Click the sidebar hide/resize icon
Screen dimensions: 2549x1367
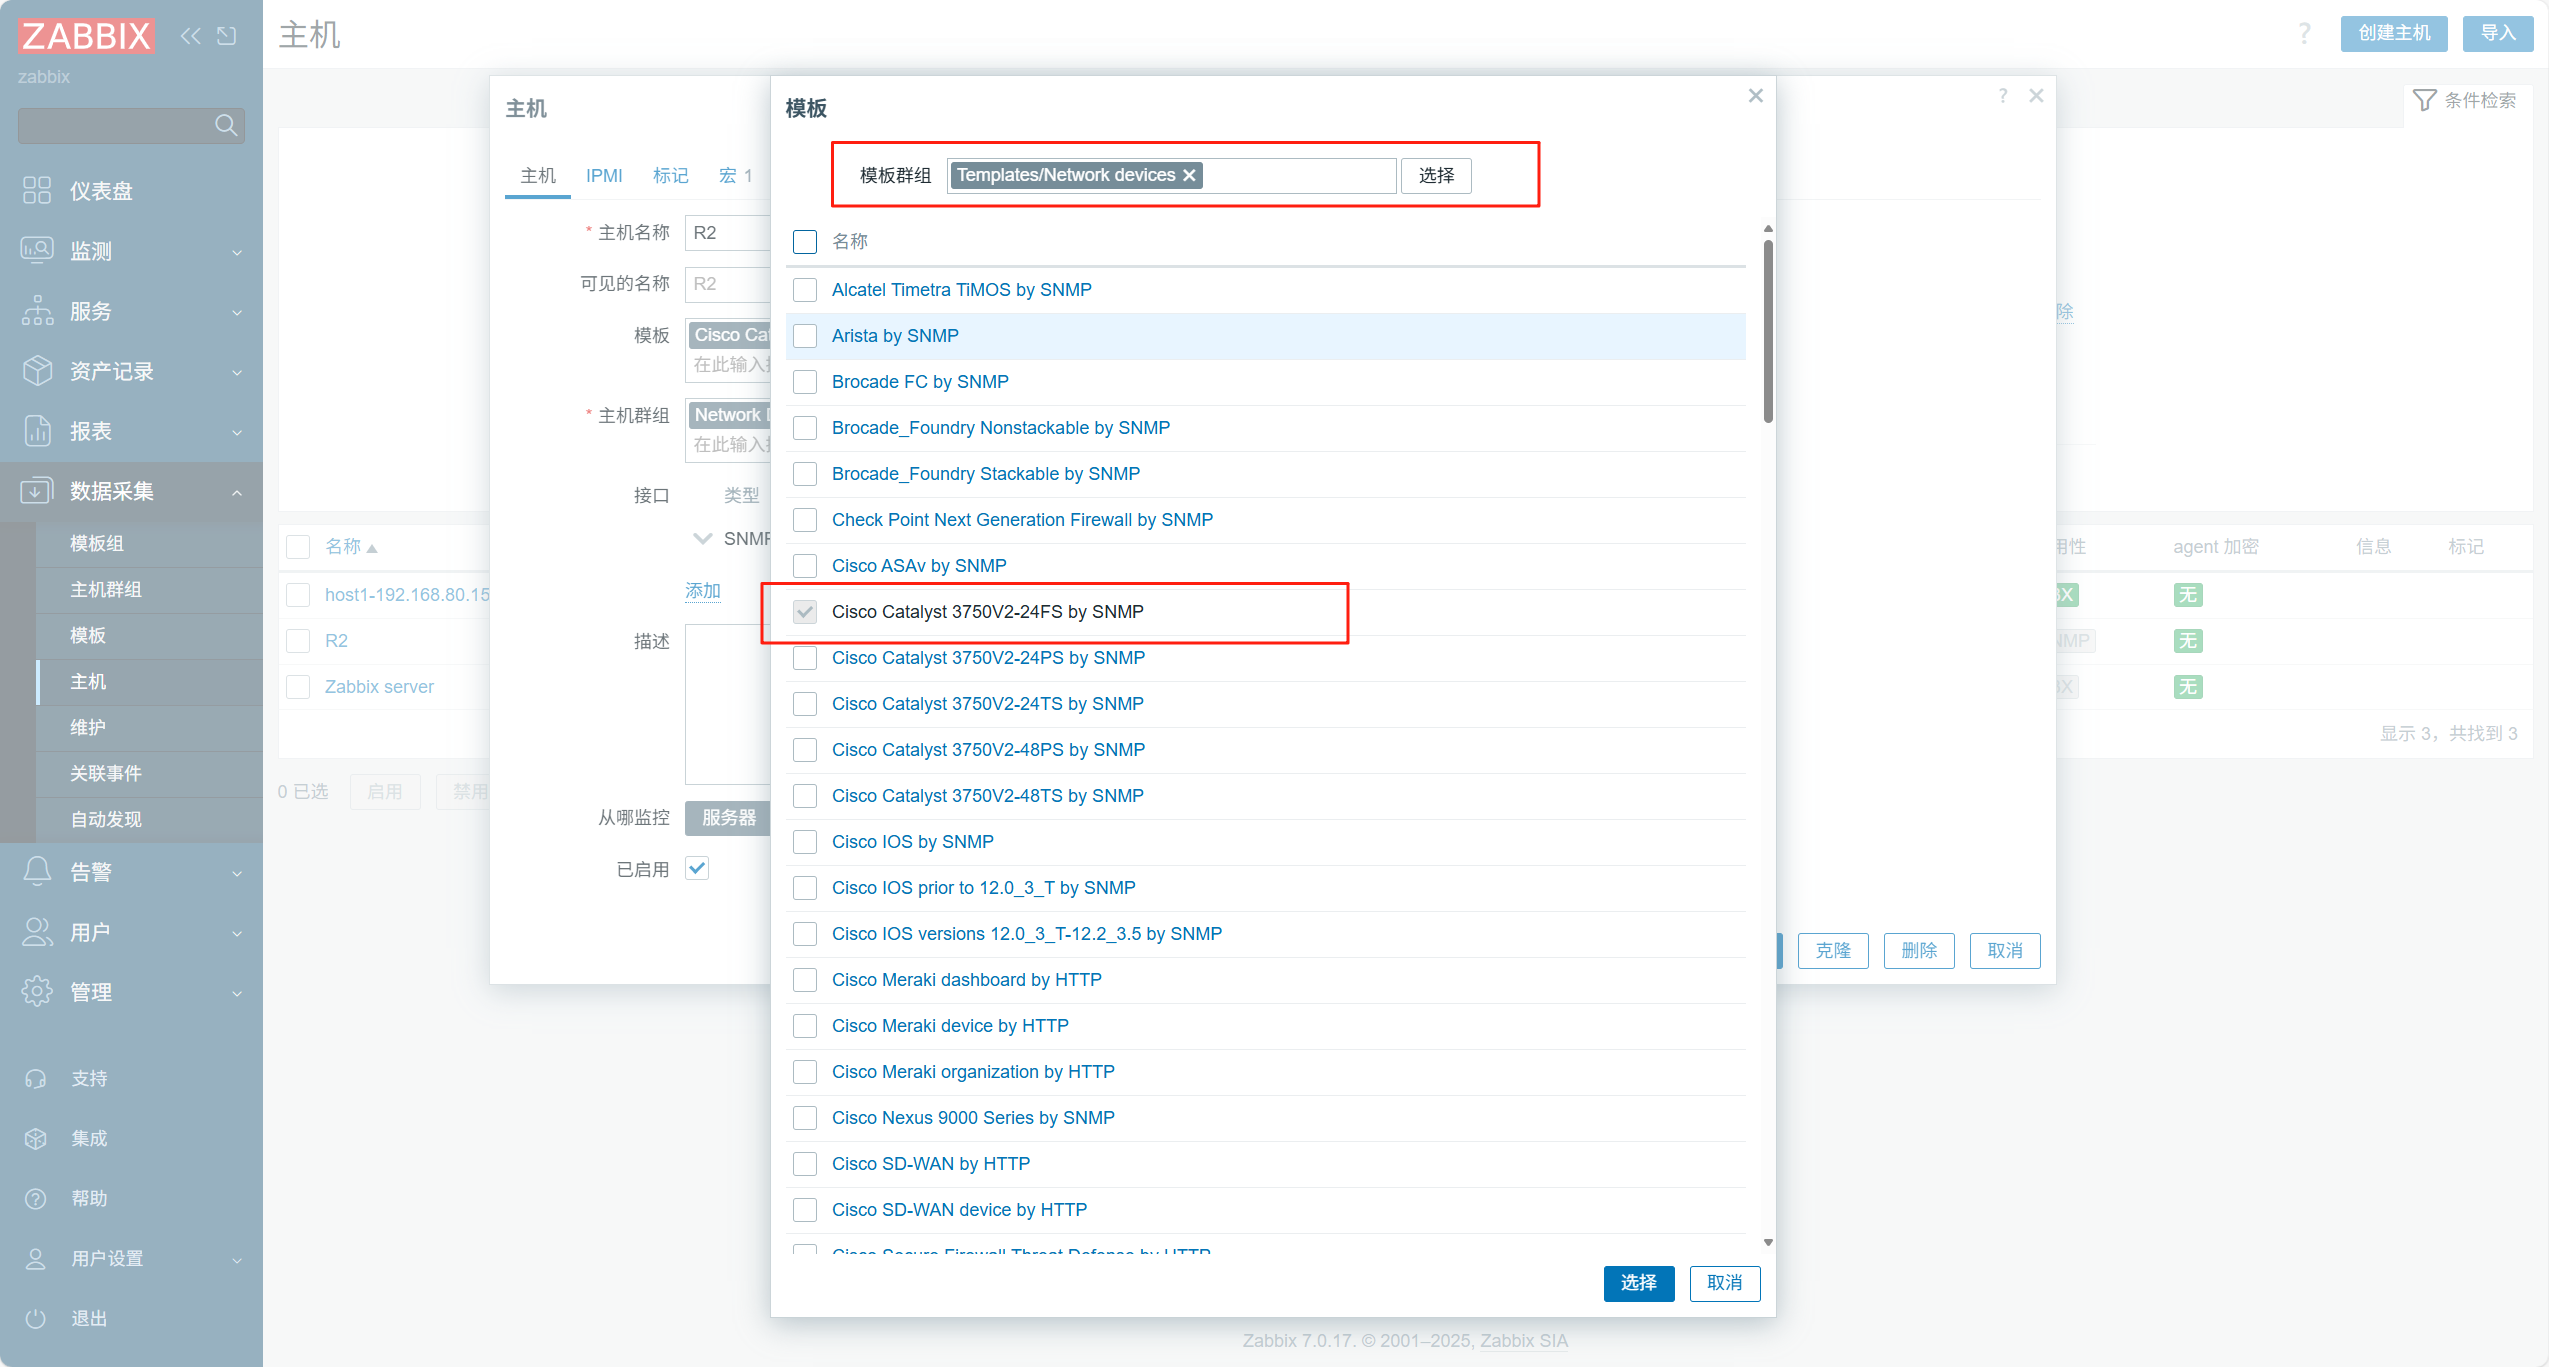point(227,36)
